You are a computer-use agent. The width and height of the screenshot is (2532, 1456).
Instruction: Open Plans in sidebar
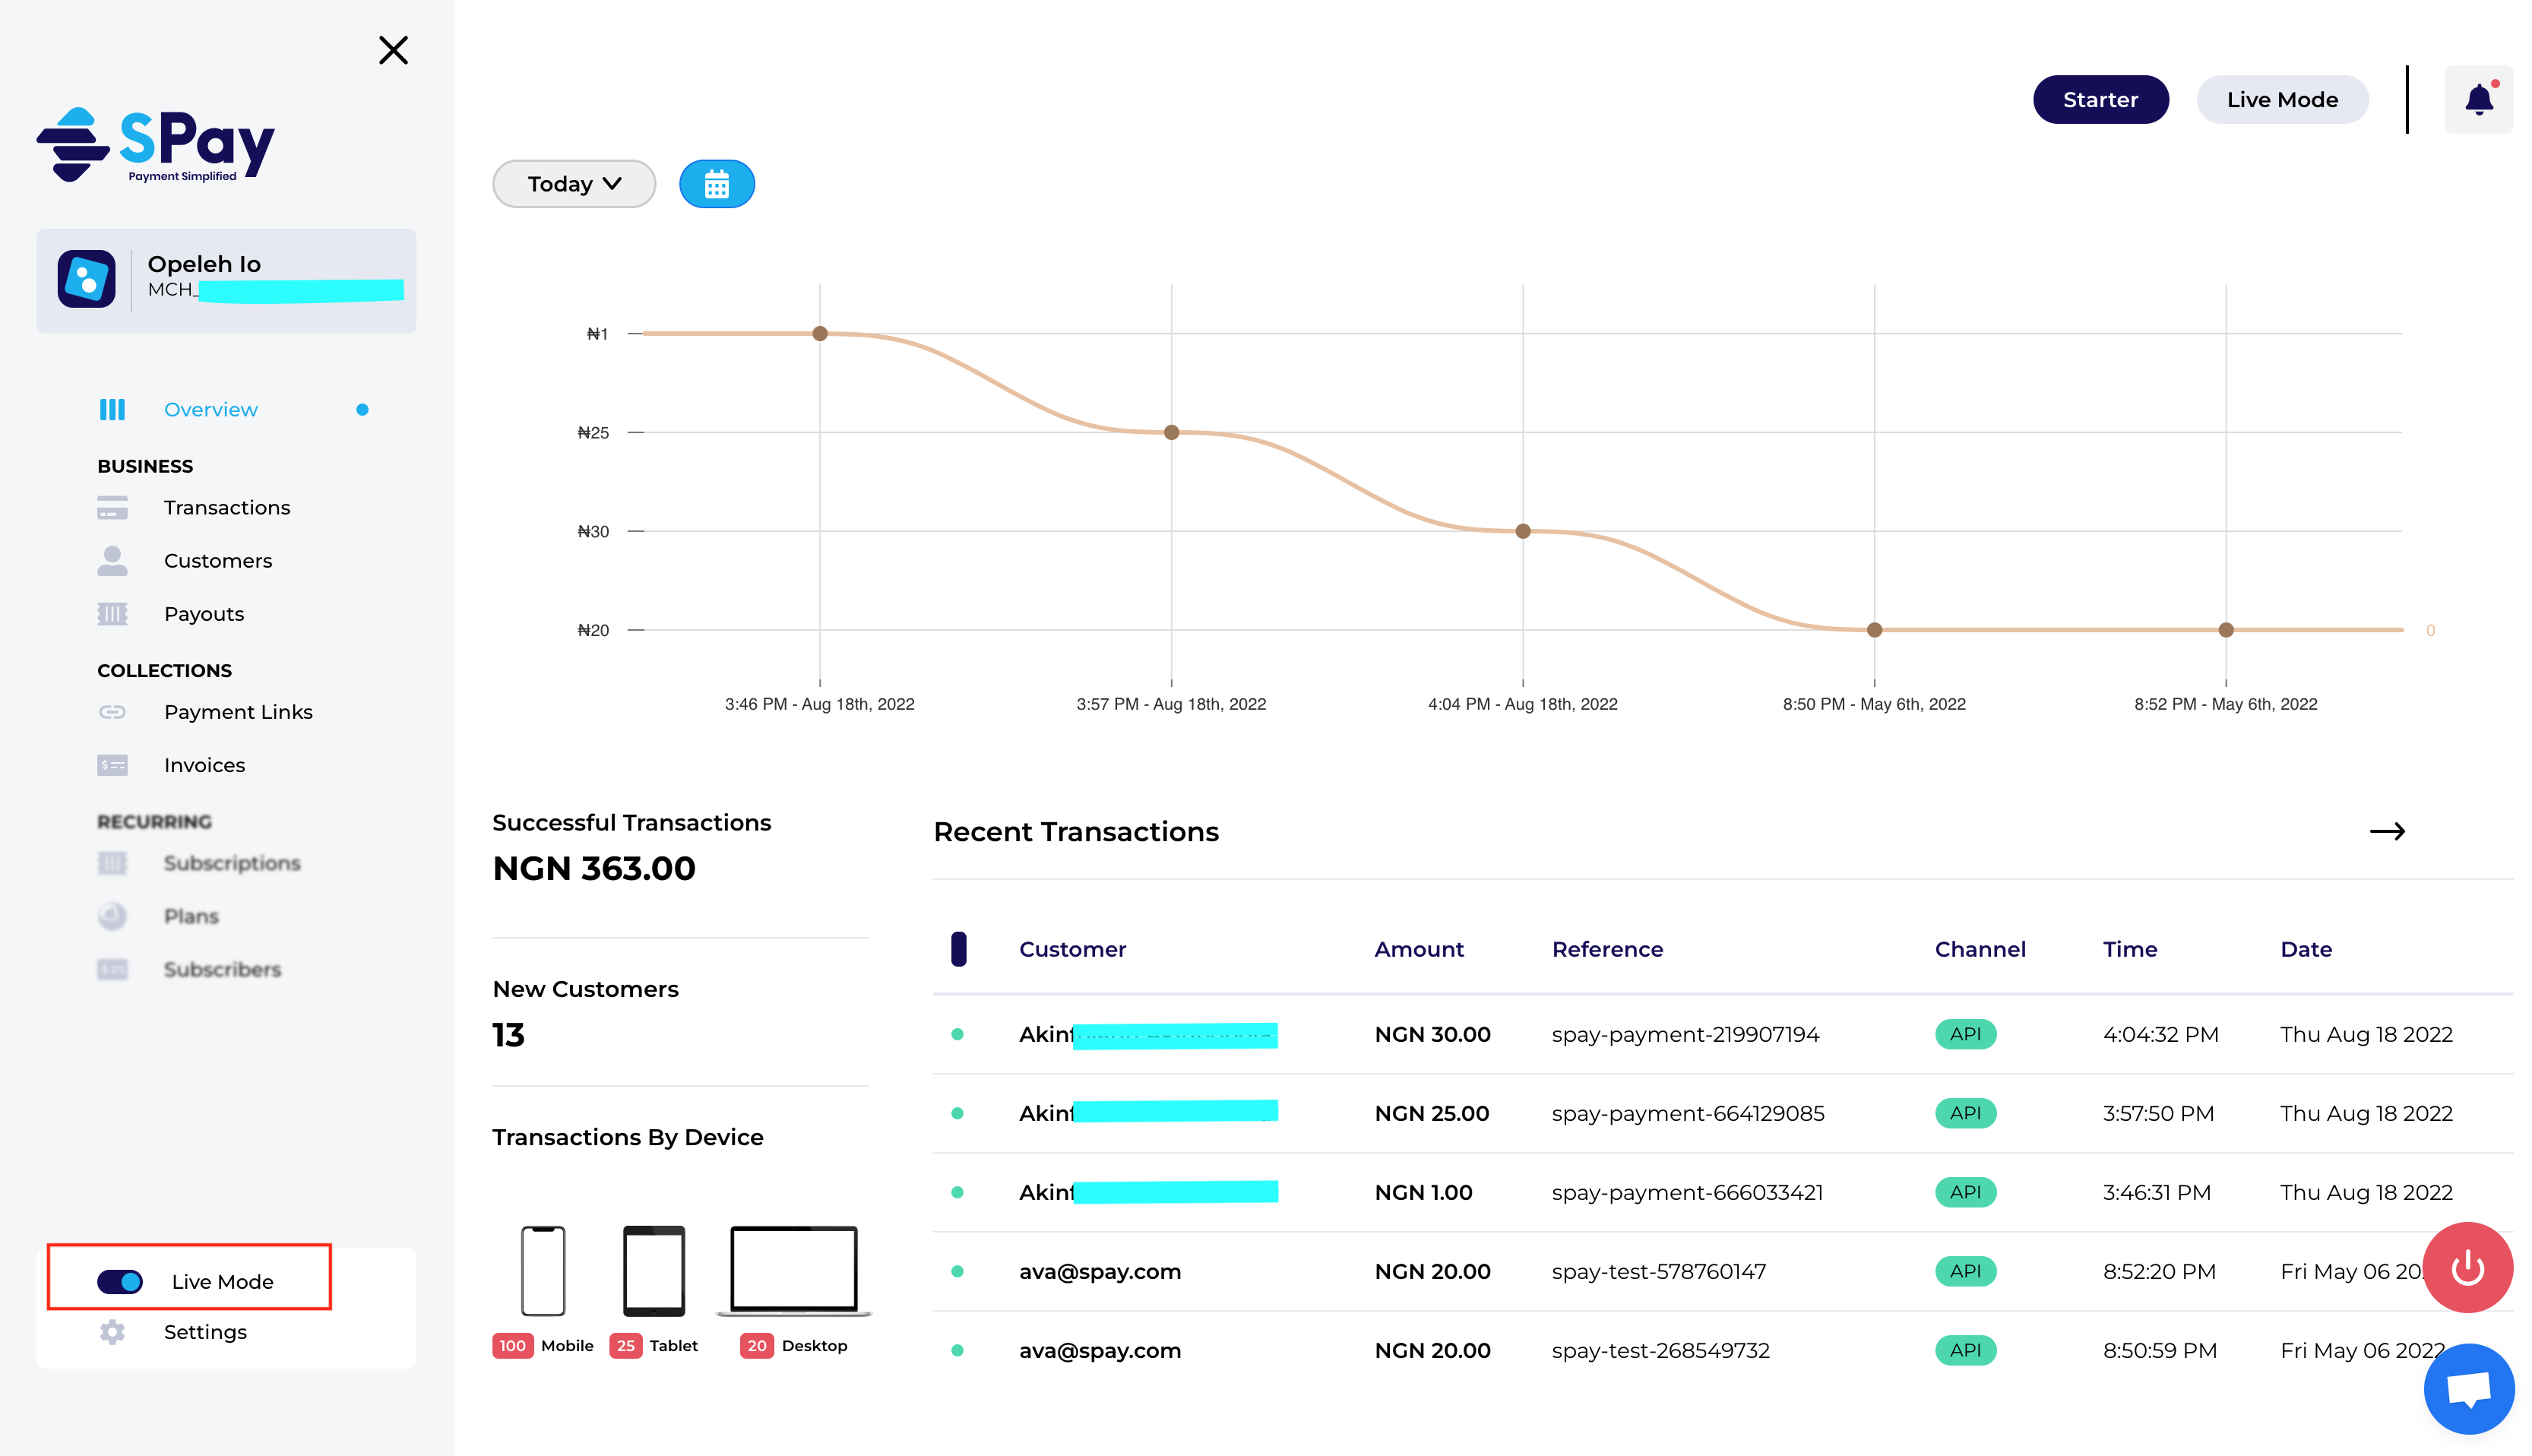click(191, 916)
